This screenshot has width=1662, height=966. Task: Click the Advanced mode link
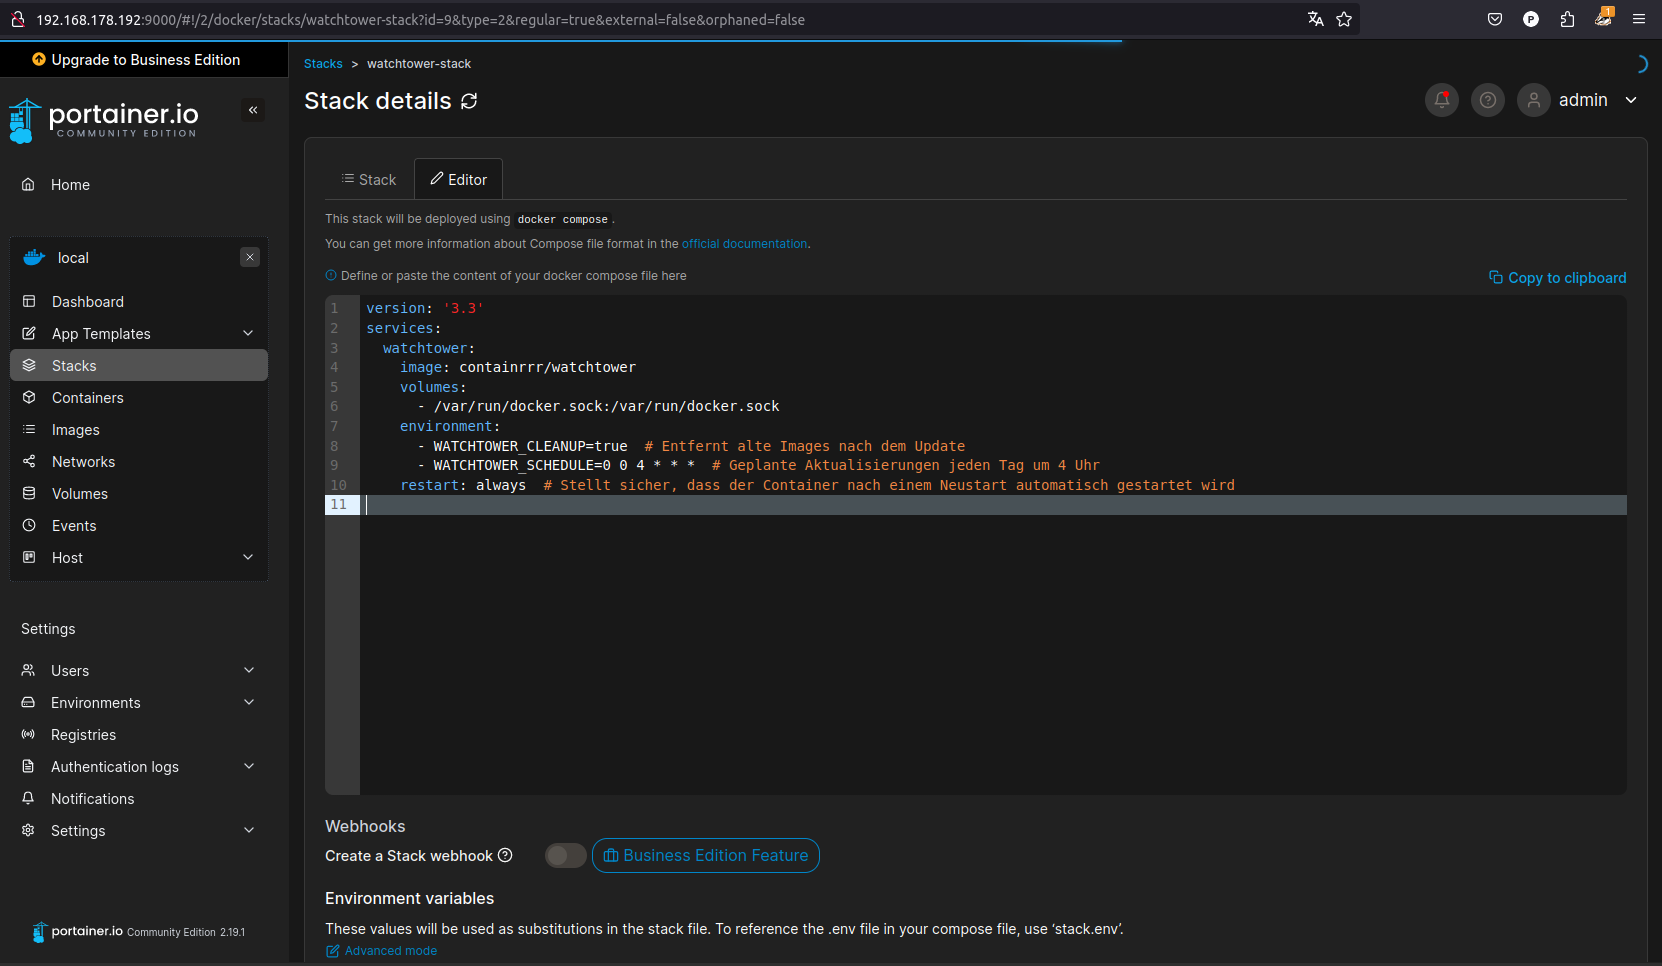coord(390,951)
